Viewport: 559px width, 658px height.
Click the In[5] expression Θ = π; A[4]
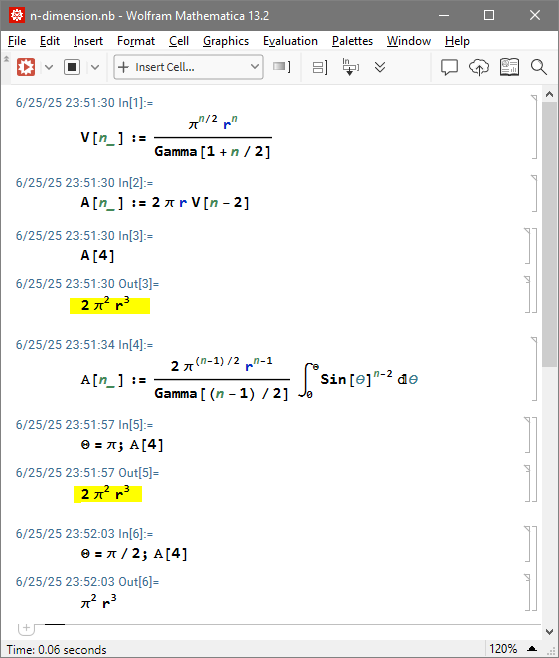tap(122, 445)
